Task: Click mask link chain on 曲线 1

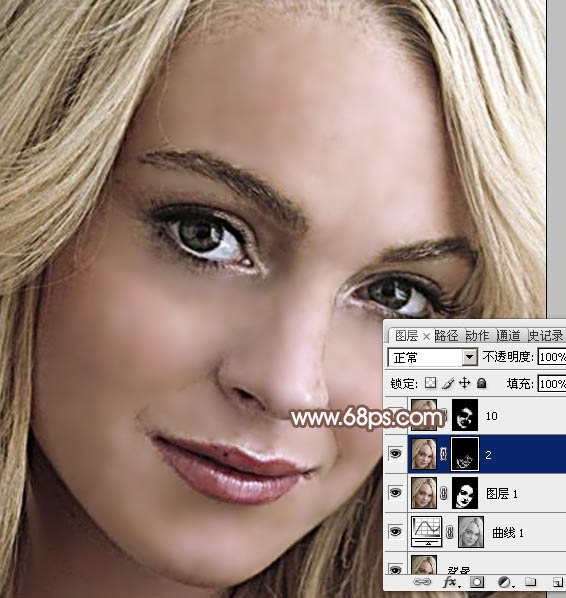Action: click(450, 532)
